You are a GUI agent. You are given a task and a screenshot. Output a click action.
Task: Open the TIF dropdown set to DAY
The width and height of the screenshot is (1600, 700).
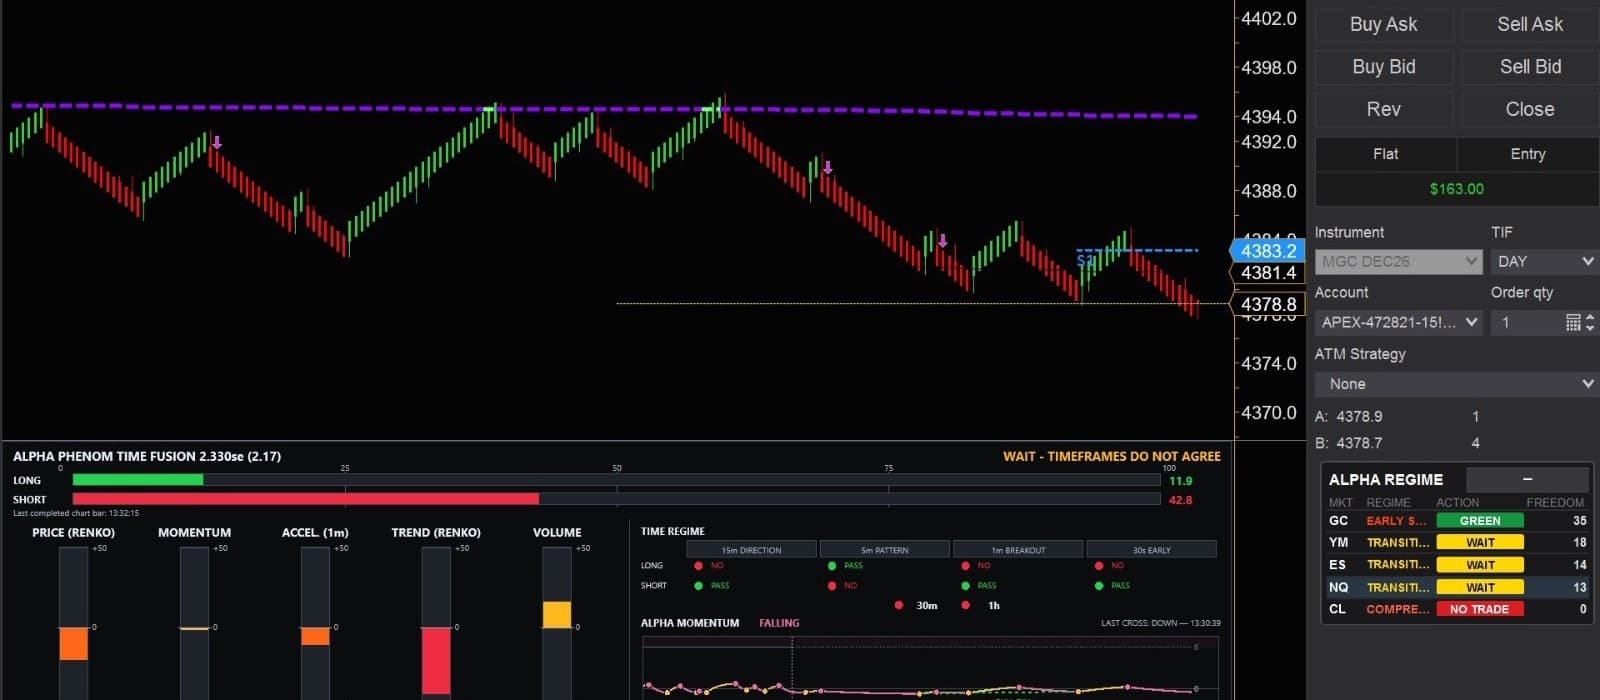point(1544,261)
